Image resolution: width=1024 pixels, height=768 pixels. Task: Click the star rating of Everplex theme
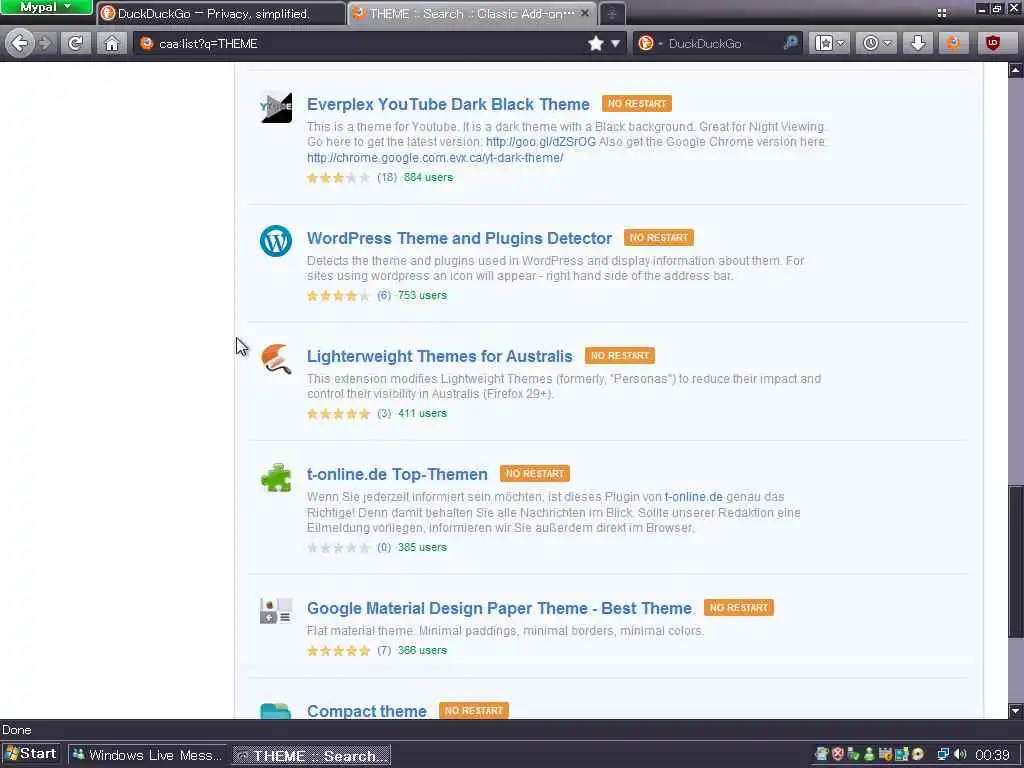338,178
